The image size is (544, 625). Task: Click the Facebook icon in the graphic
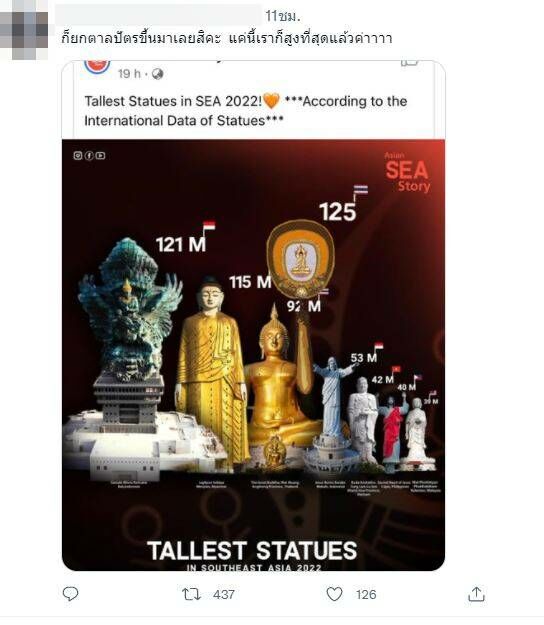[x=89, y=155]
